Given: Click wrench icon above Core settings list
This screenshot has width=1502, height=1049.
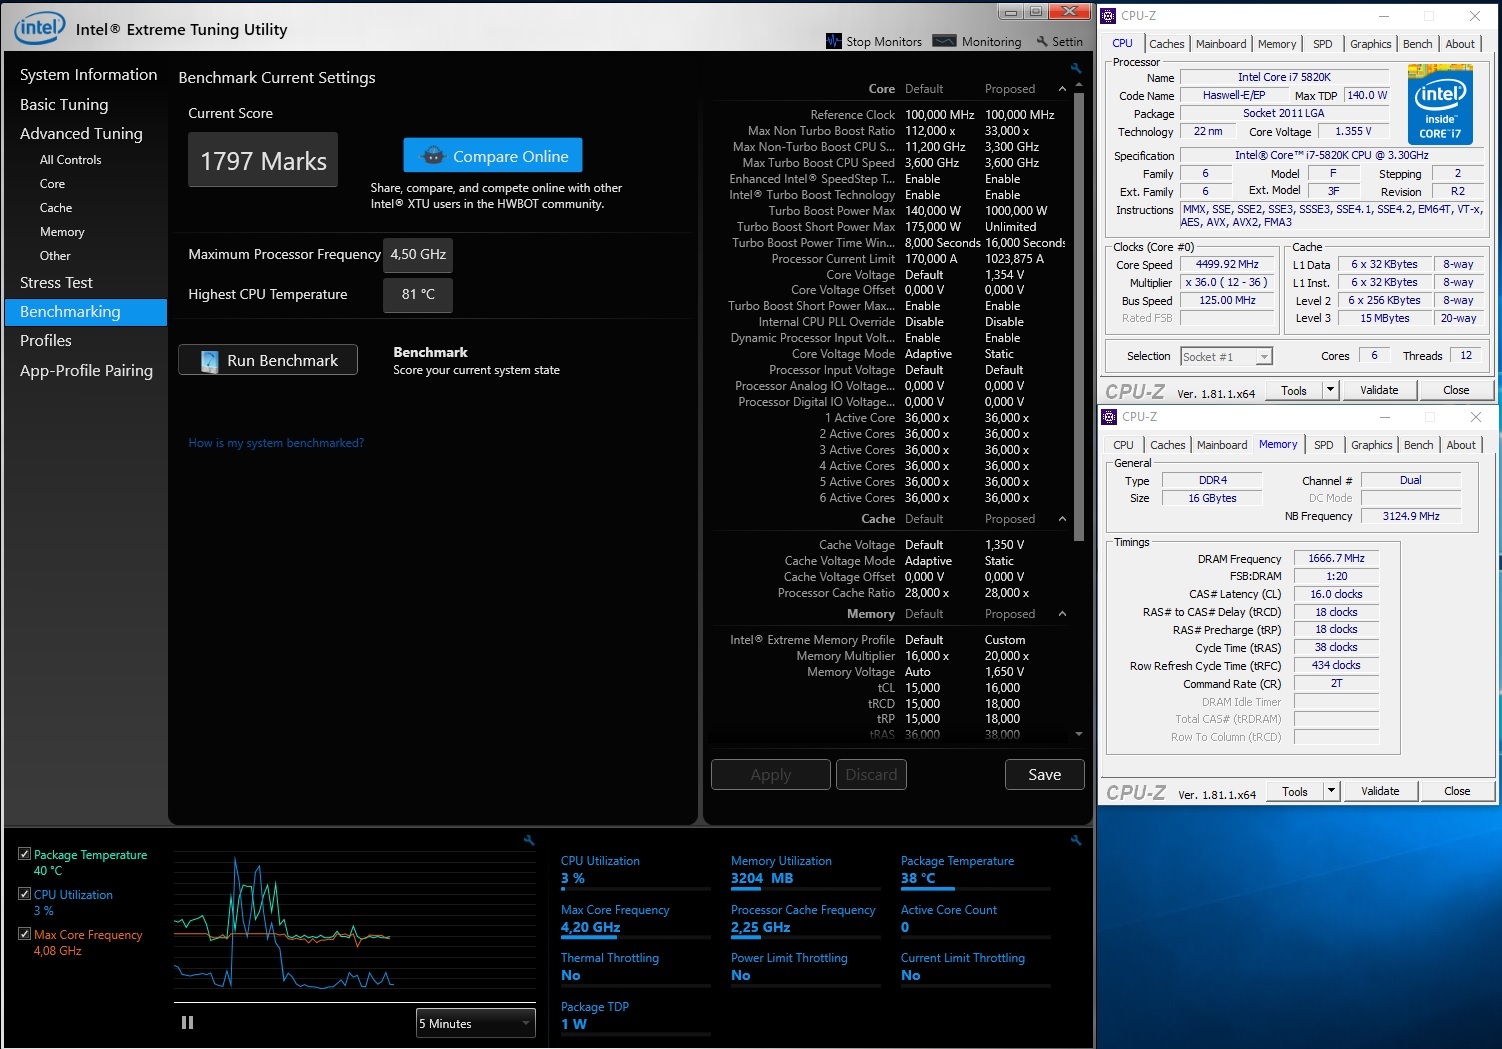Looking at the screenshot, I should (1076, 68).
